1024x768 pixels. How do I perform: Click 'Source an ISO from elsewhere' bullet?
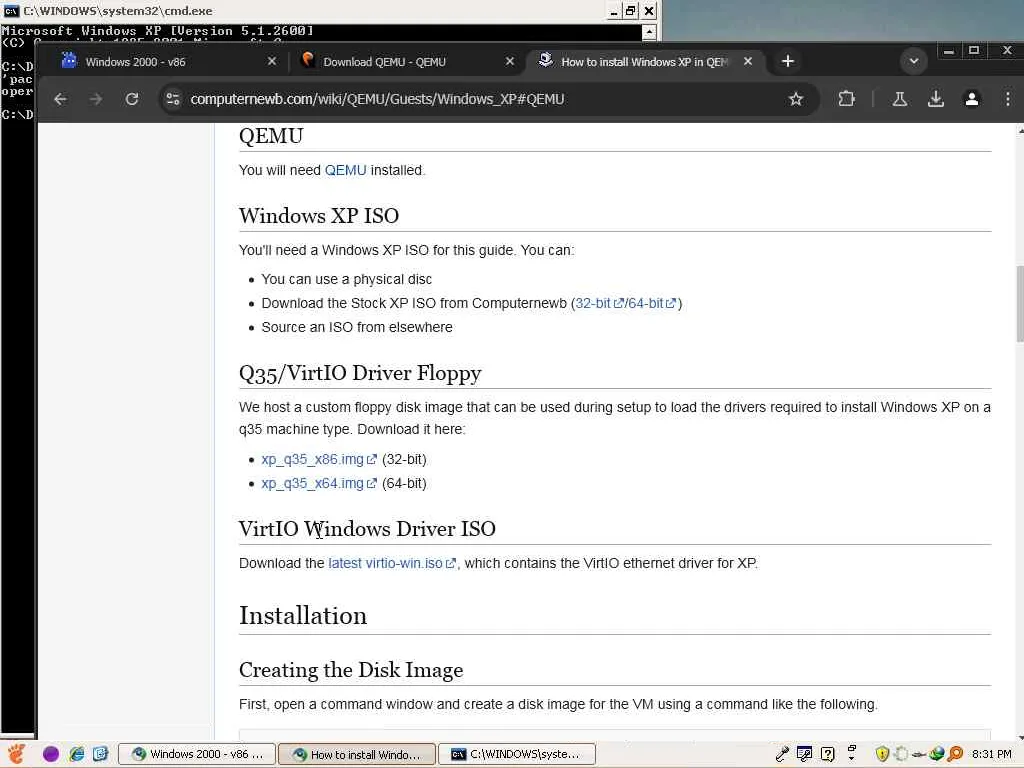(x=357, y=328)
